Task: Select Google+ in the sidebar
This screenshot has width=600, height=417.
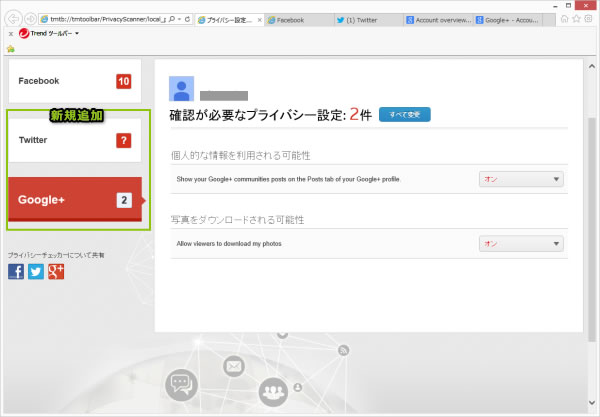Action: coord(75,199)
